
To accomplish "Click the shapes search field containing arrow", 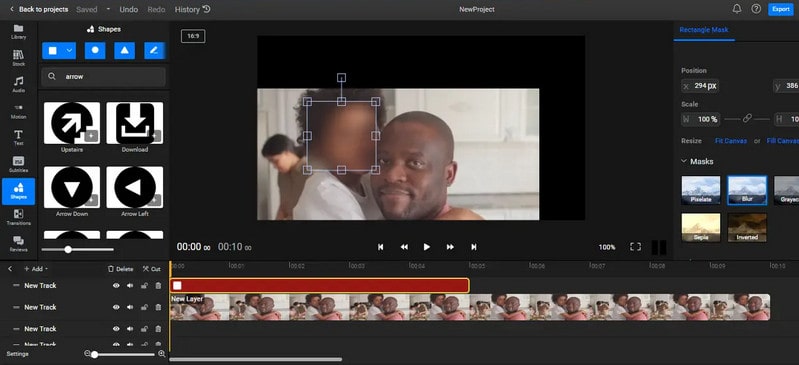I will (x=103, y=76).
